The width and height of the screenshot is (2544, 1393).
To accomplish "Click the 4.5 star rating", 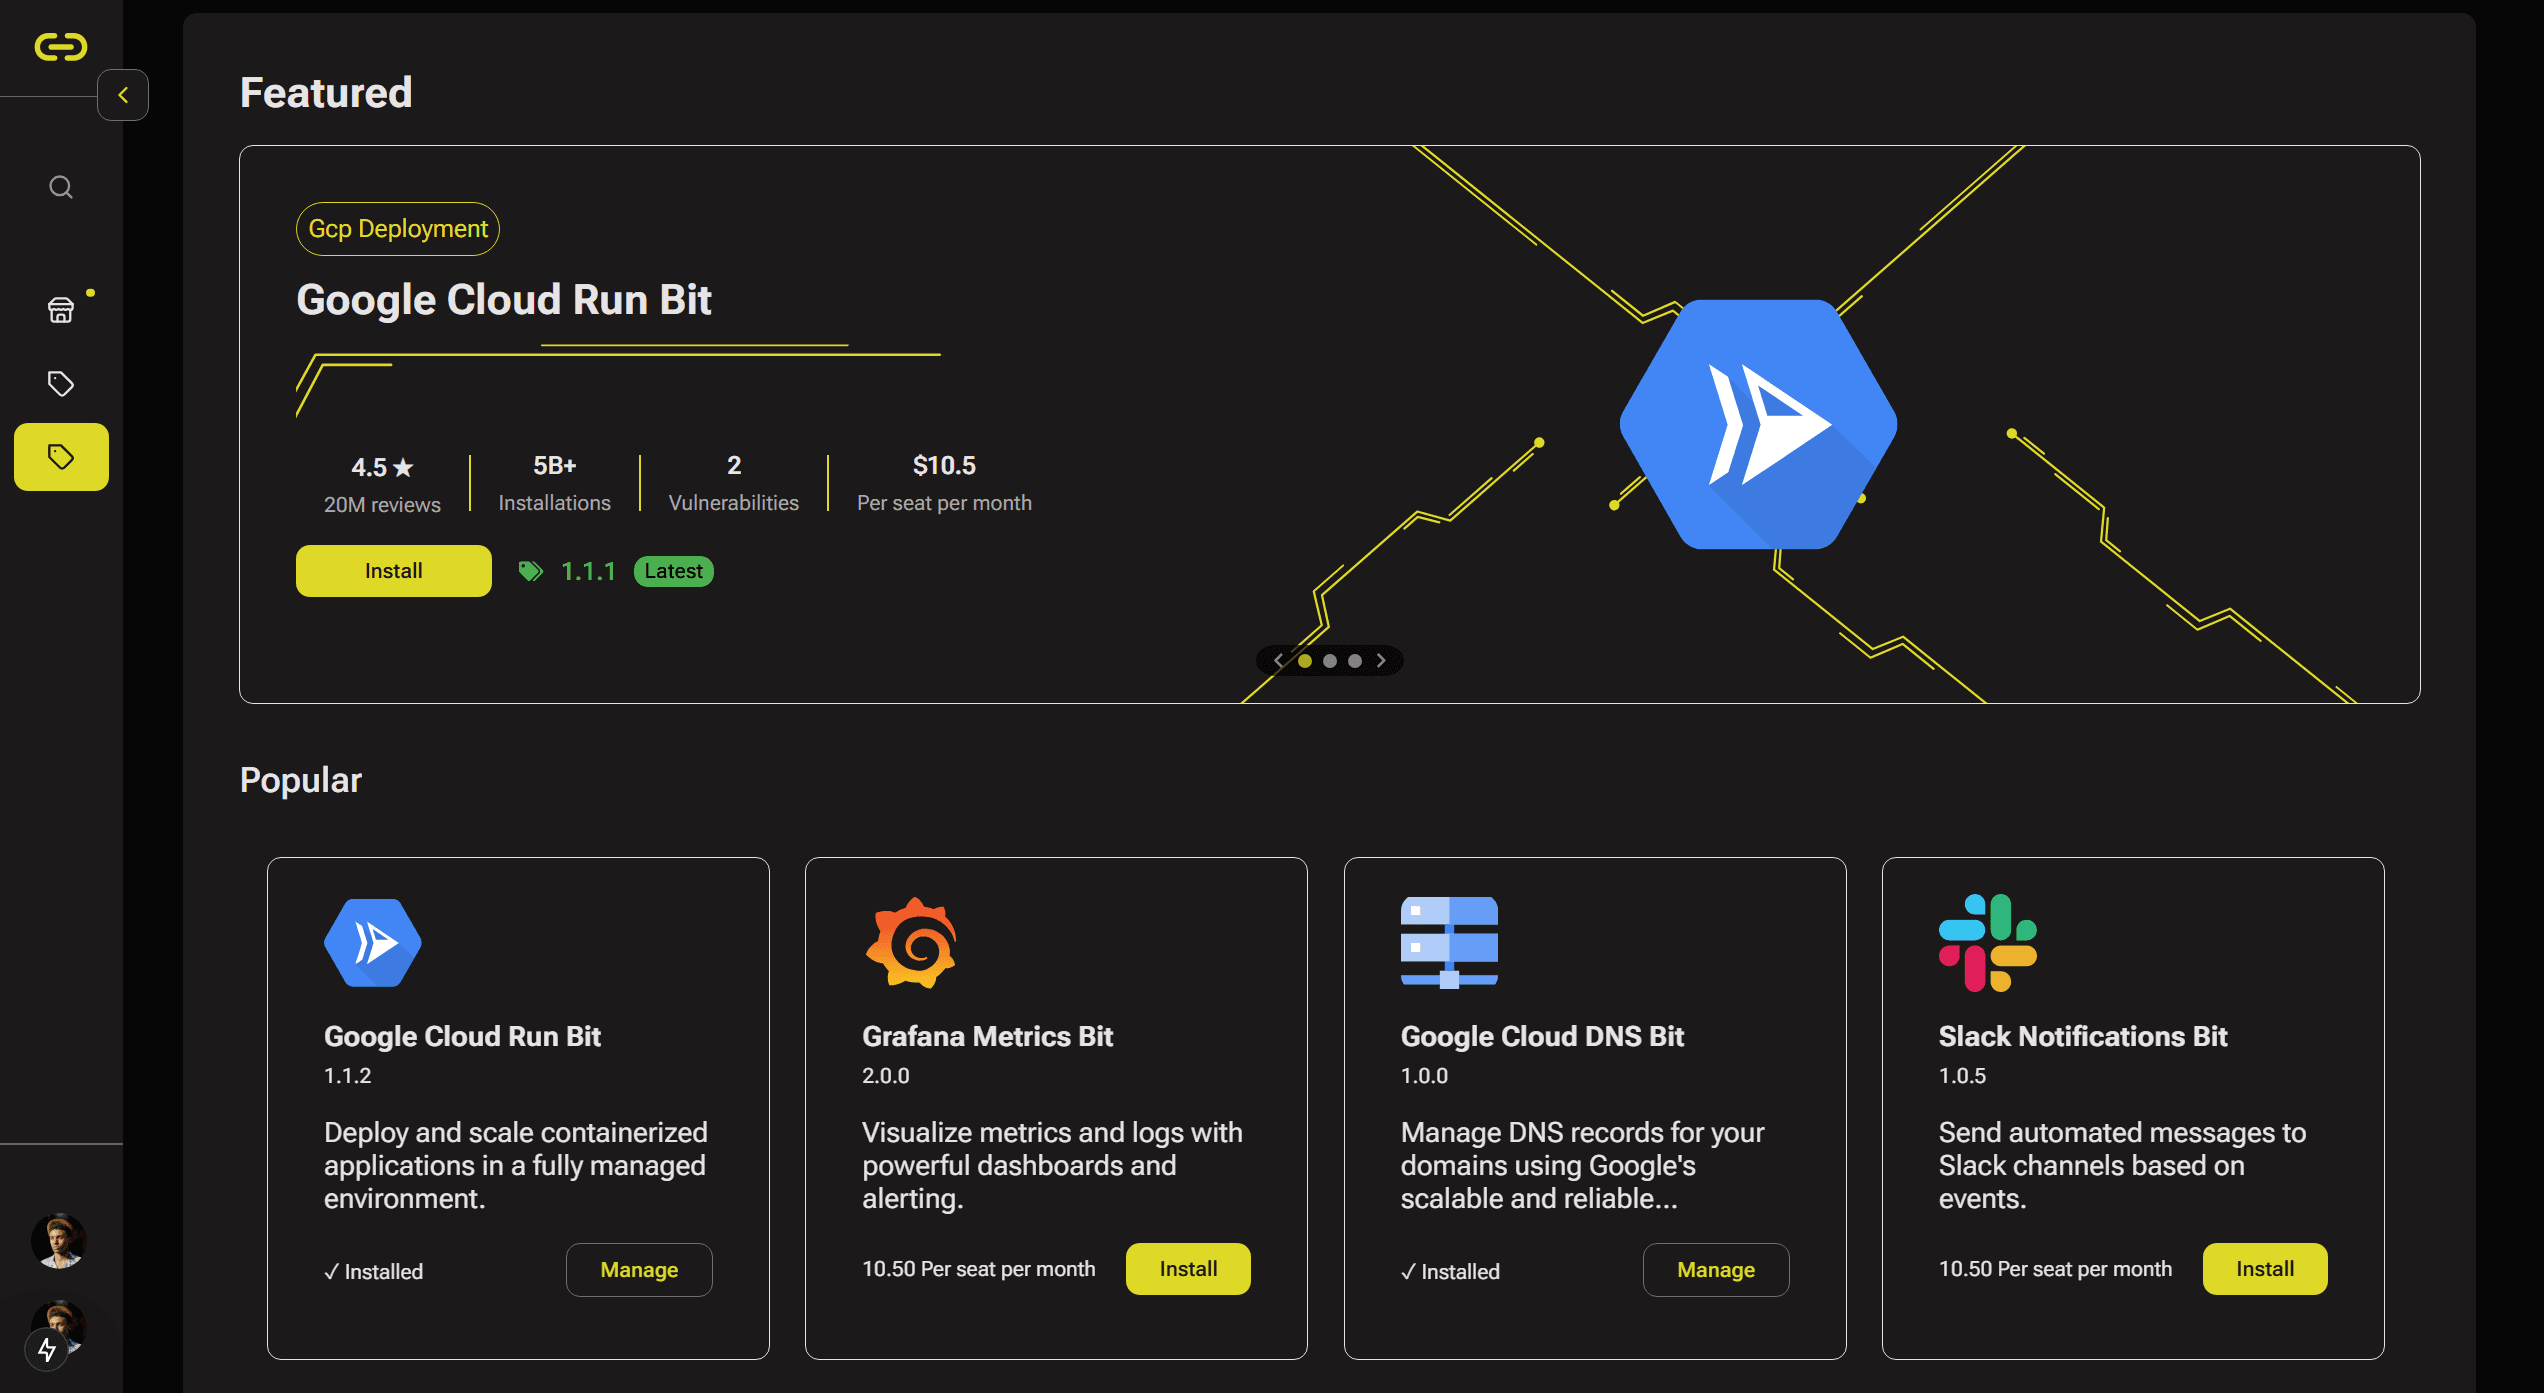I will point(382,467).
